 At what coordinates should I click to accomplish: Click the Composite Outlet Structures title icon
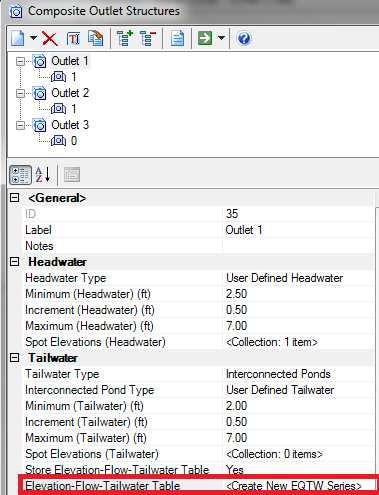tap(16, 12)
